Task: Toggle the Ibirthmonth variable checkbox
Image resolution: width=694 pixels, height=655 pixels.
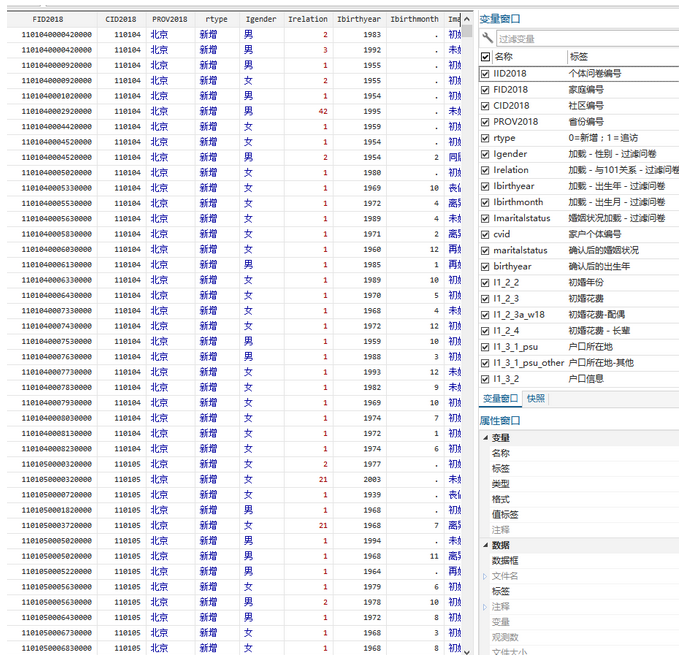Action: (485, 202)
